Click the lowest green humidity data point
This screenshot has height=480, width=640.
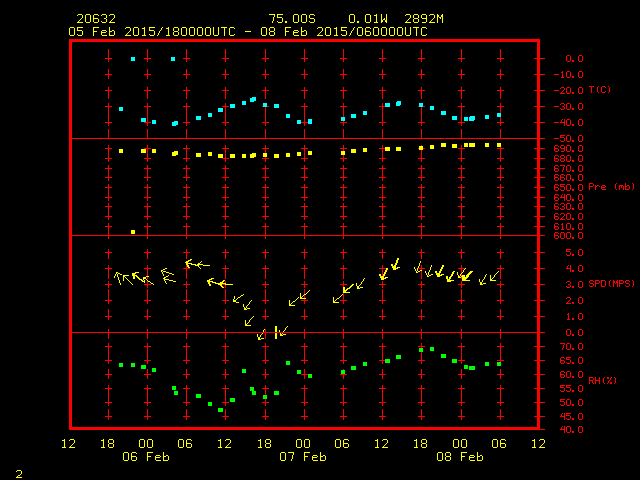(x=221, y=410)
